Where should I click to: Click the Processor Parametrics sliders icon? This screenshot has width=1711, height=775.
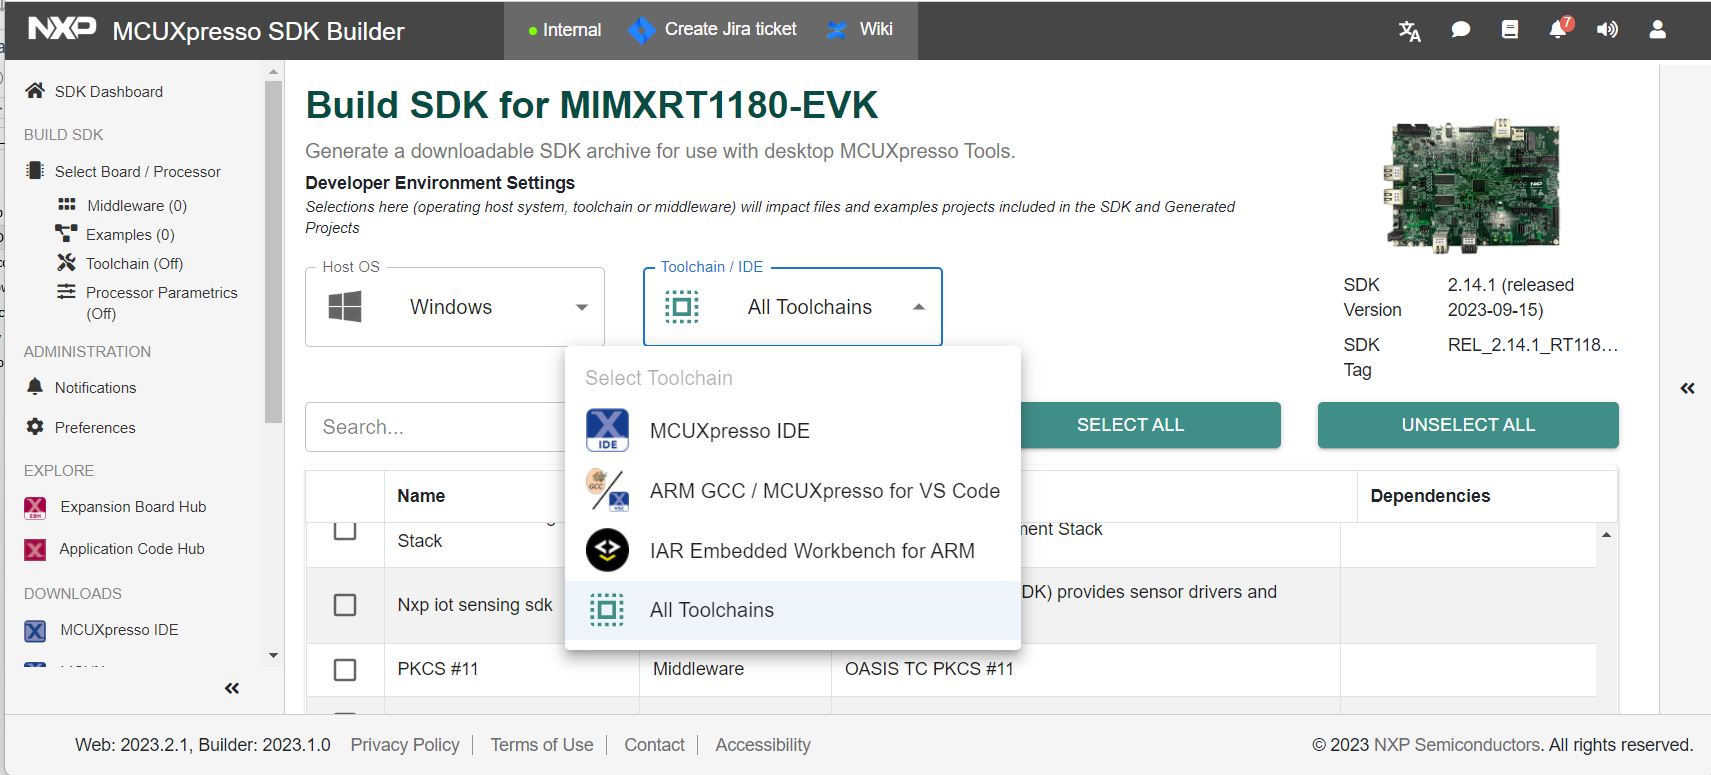(x=66, y=292)
